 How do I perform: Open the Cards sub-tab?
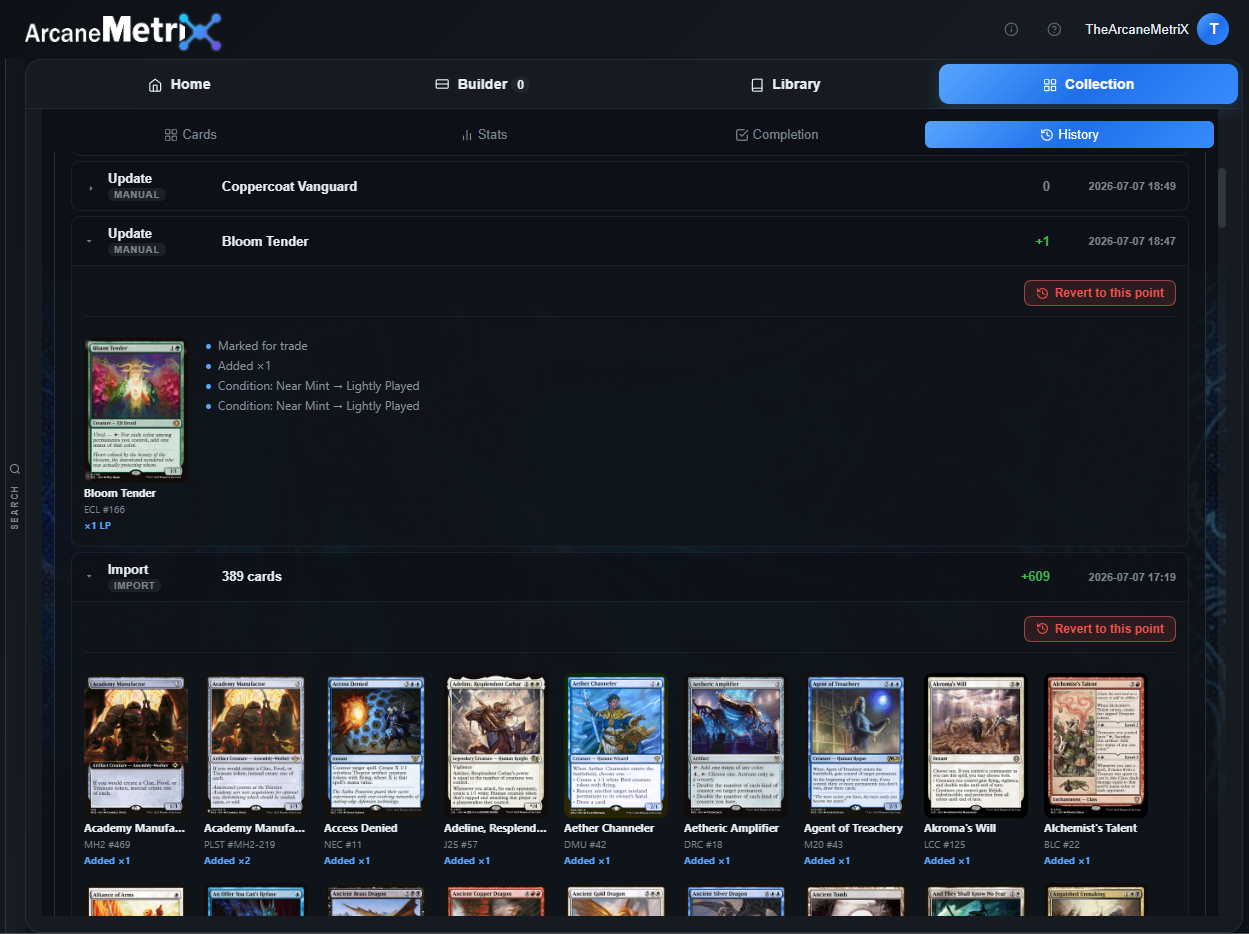(x=190, y=134)
